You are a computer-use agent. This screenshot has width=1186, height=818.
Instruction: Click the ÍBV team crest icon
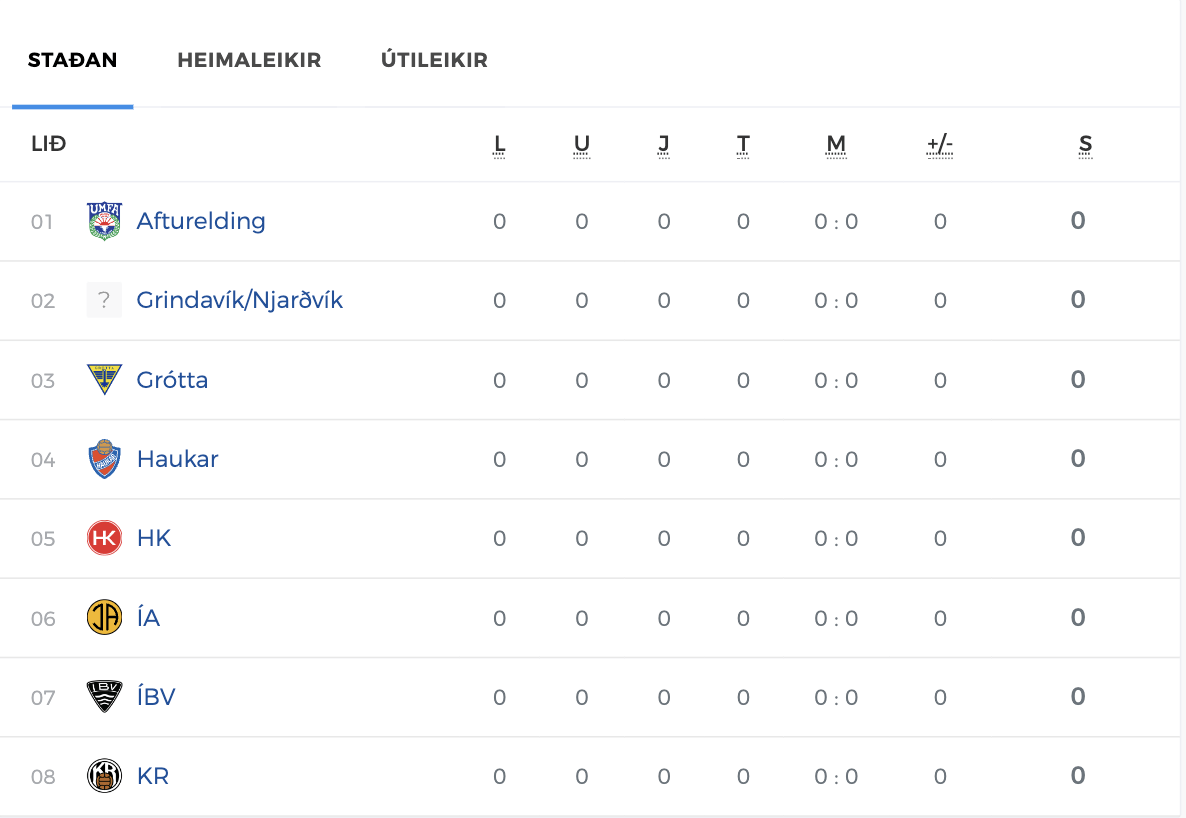pos(104,697)
